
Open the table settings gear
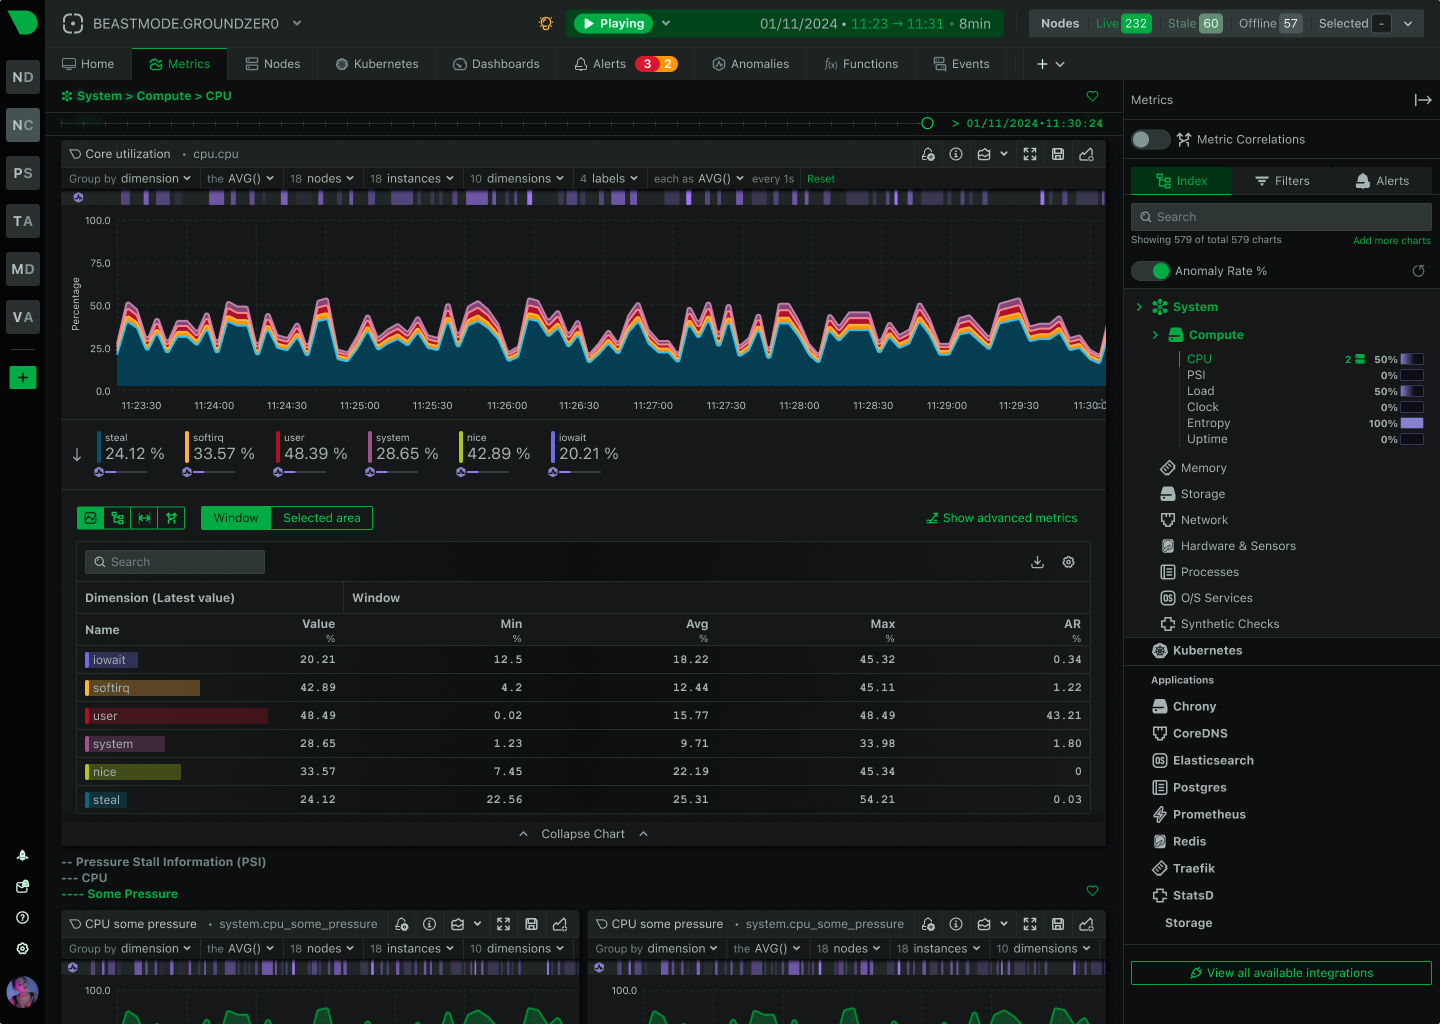click(x=1068, y=562)
